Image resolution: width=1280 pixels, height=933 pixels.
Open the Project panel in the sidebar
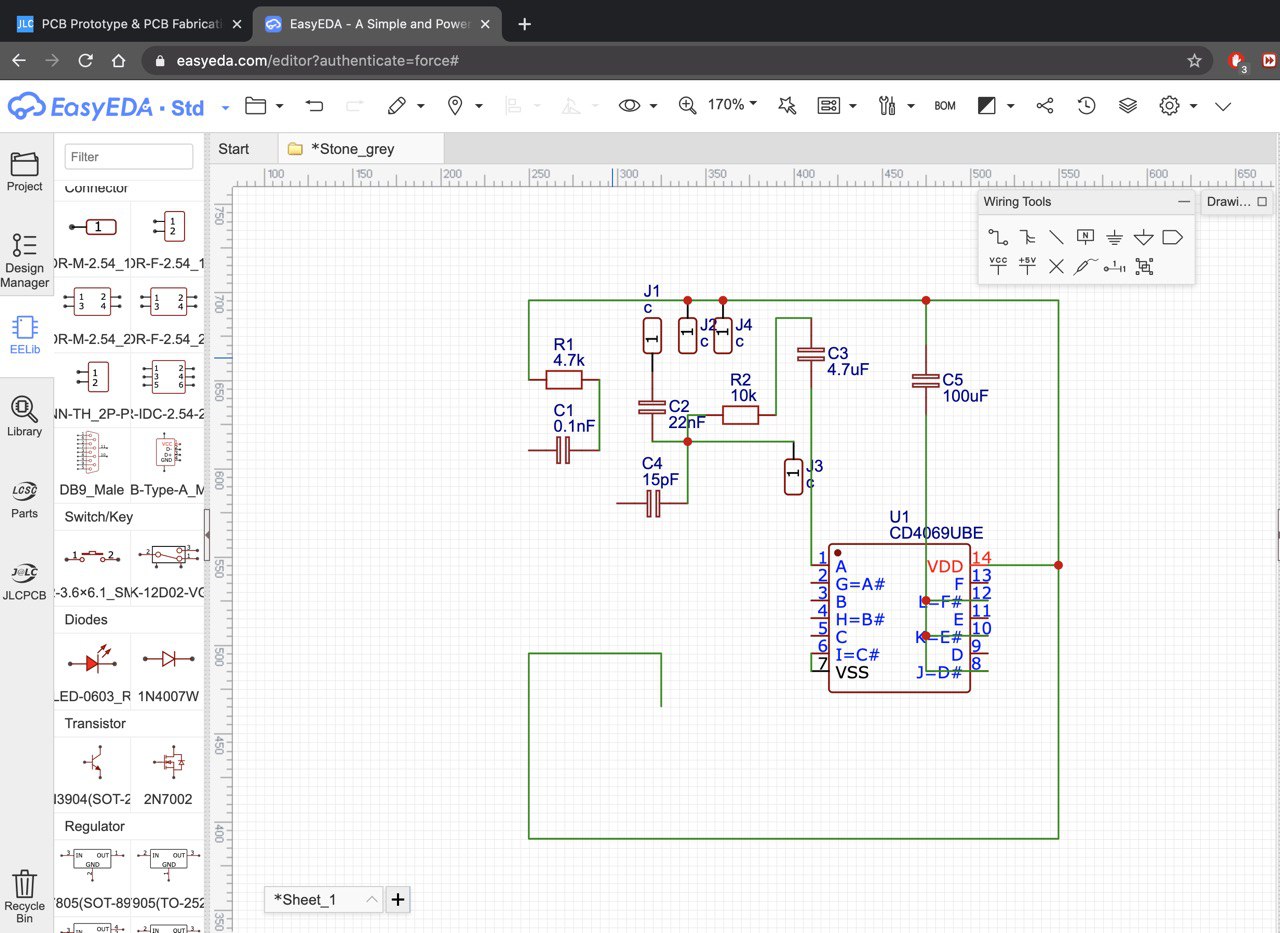[x=25, y=172]
